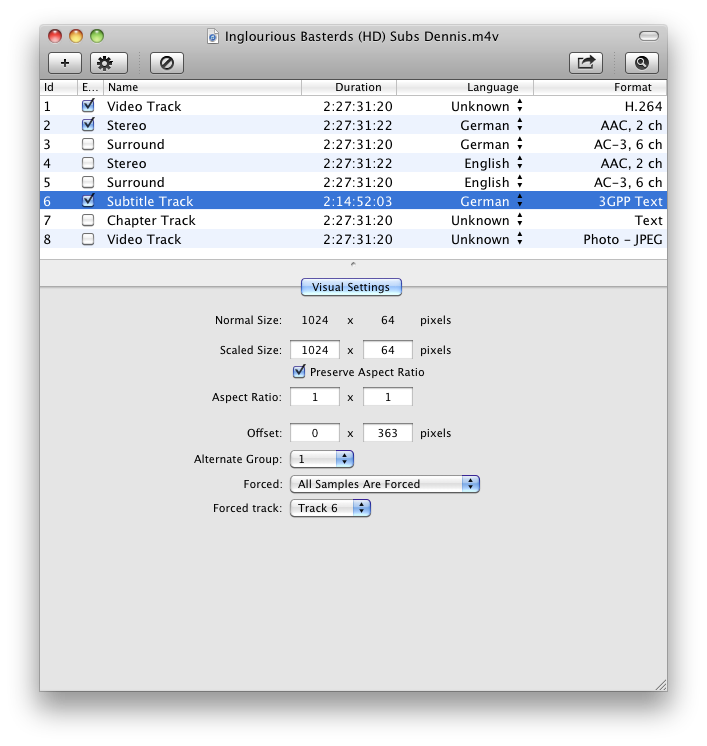Image resolution: width=707 pixels, height=746 pixels.
Task: Click the 'Text' format cell of row 7
Action: tap(648, 220)
